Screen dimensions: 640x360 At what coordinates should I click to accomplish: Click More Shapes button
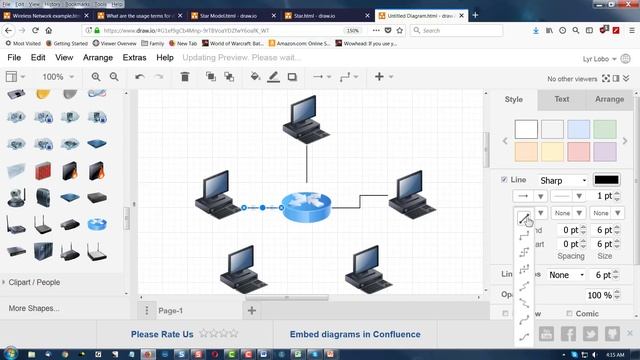click(x=34, y=308)
